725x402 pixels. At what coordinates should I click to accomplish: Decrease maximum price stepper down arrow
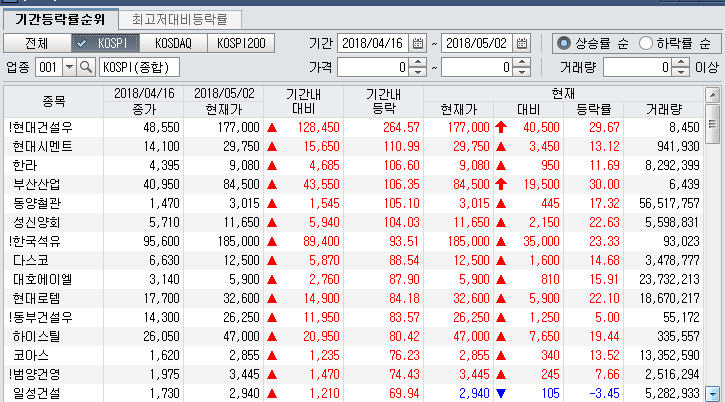(x=522, y=72)
